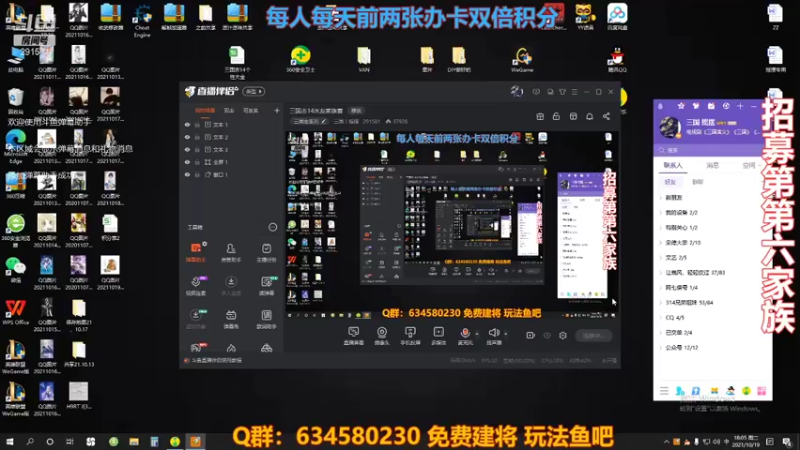Screen dimensions: 800x450
Task: Open taskbar search magnifier
Action: tap(30, 441)
